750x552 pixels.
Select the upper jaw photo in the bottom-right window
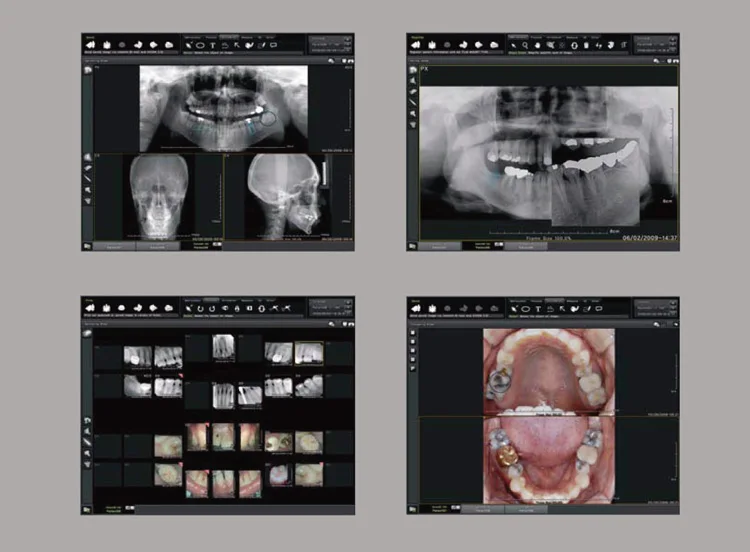click(549, 372)
